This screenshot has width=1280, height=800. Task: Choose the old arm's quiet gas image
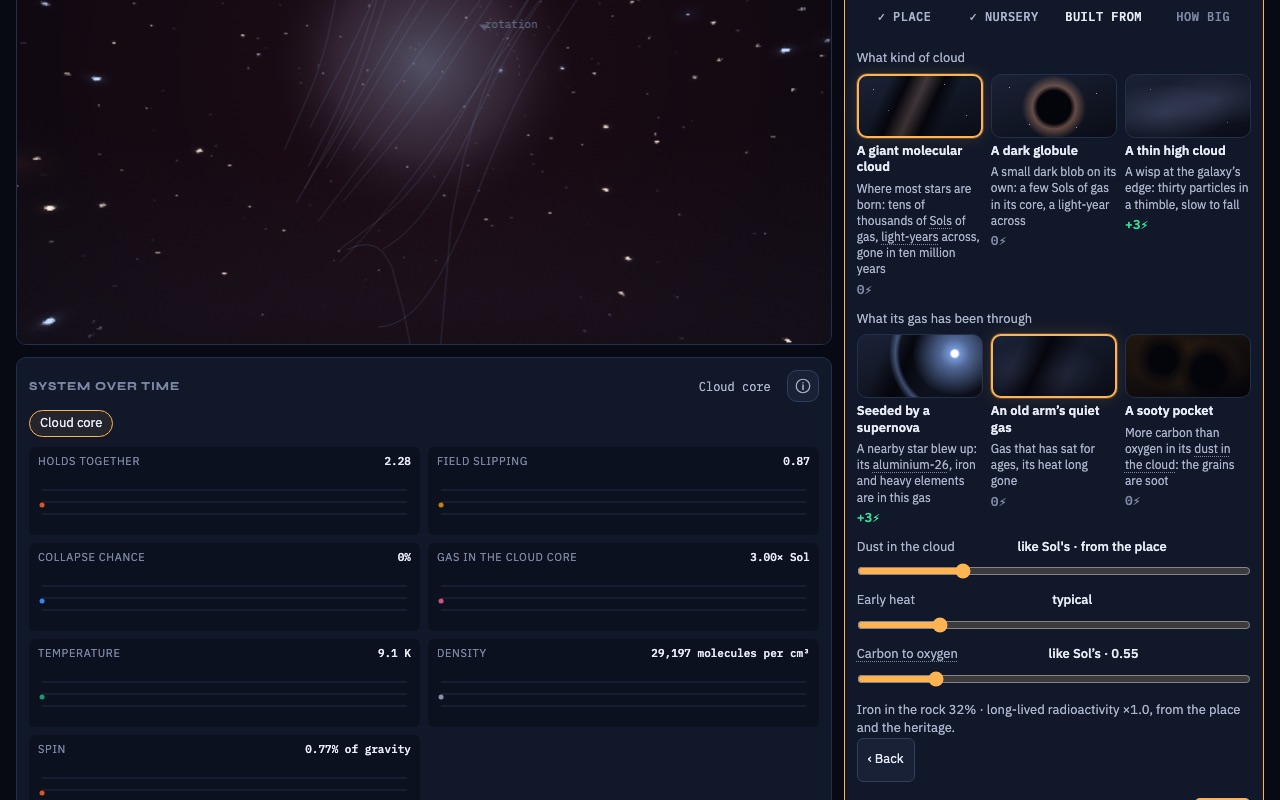[1054, 366]
